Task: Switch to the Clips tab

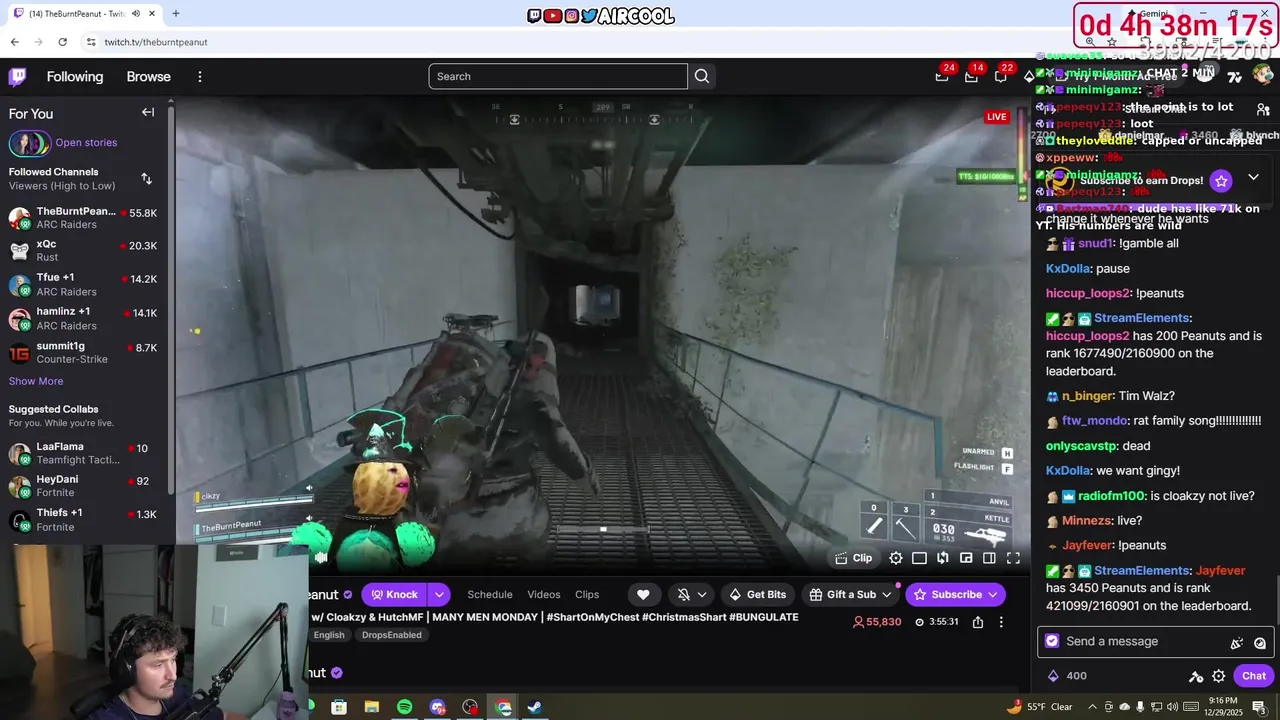Action: [587, 594]
